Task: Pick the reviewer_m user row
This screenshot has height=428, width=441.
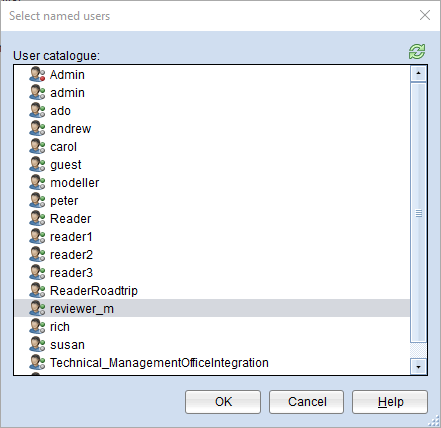Action: click(212, 309)
